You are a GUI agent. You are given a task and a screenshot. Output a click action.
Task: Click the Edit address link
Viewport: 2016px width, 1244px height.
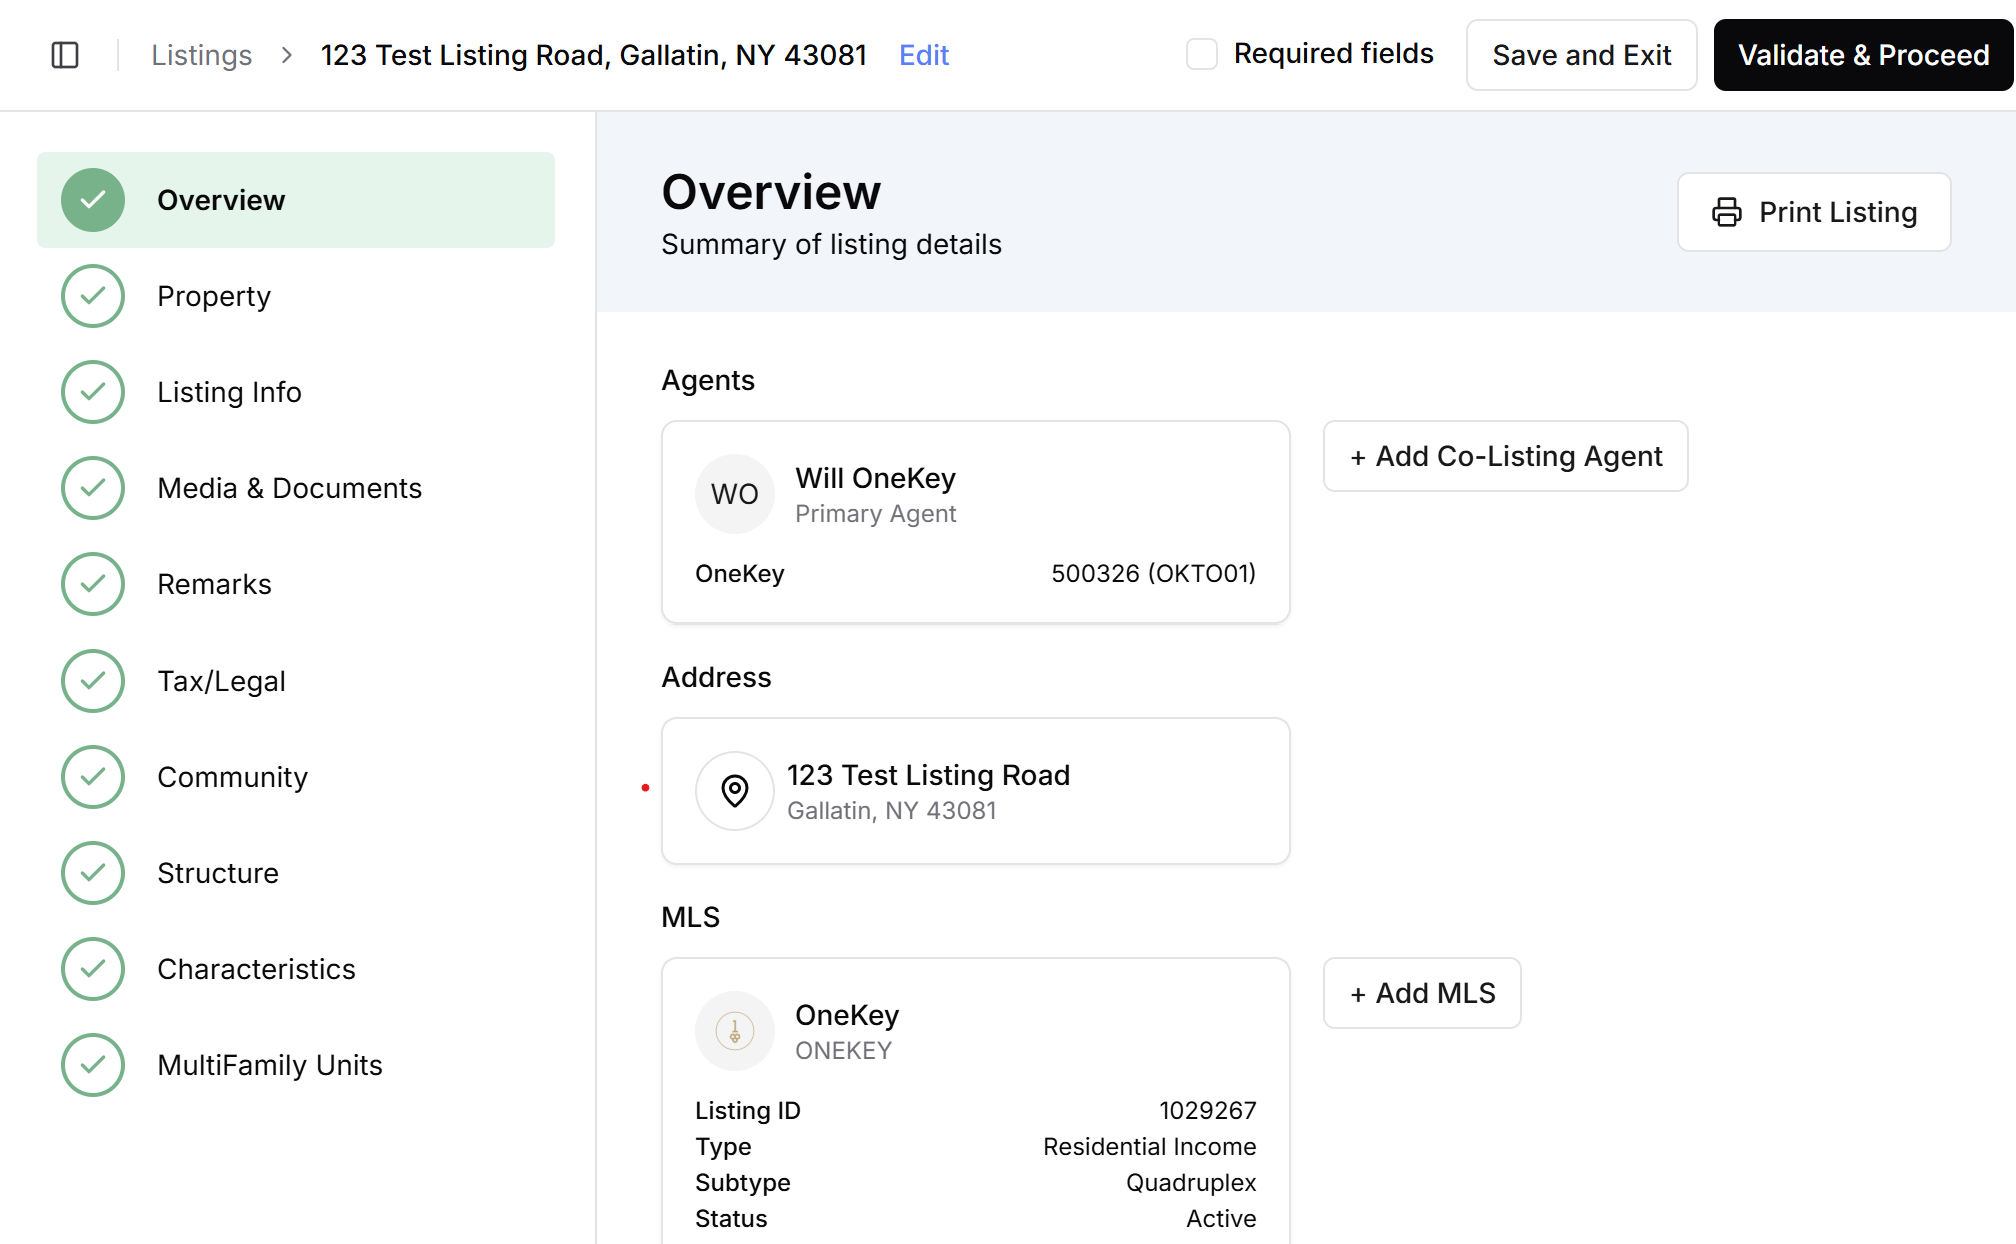[924, 55]
